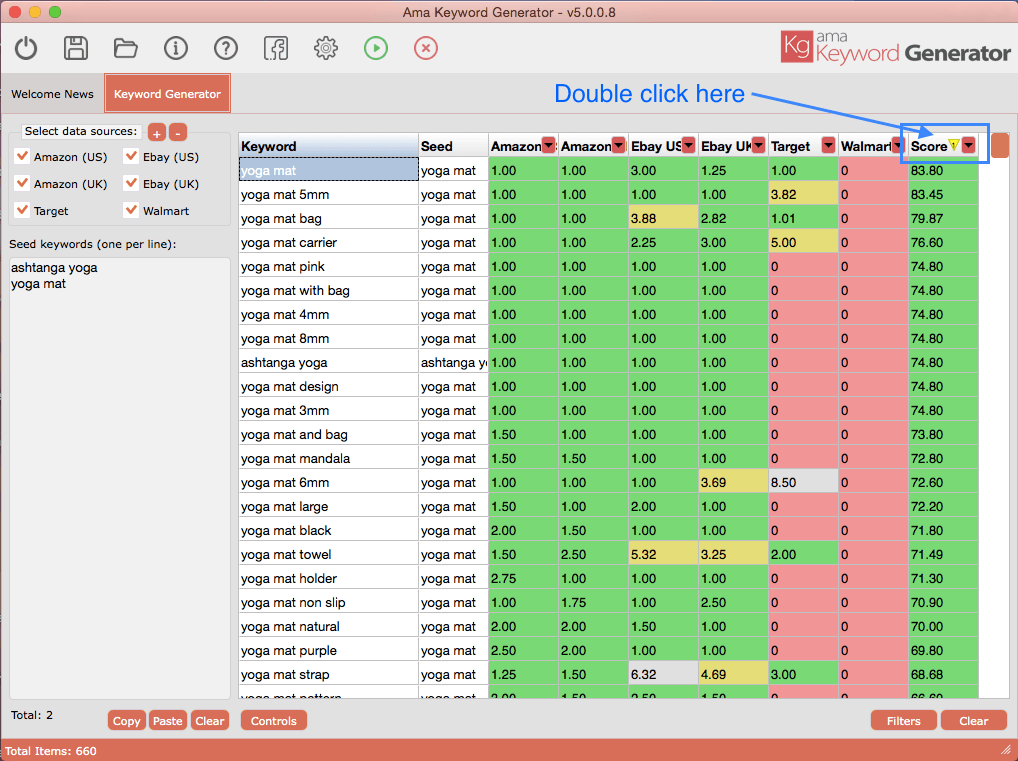The width and height of the screenshot is (1018, 761).
Task: Open the Controls button
Action: [273, 721]
